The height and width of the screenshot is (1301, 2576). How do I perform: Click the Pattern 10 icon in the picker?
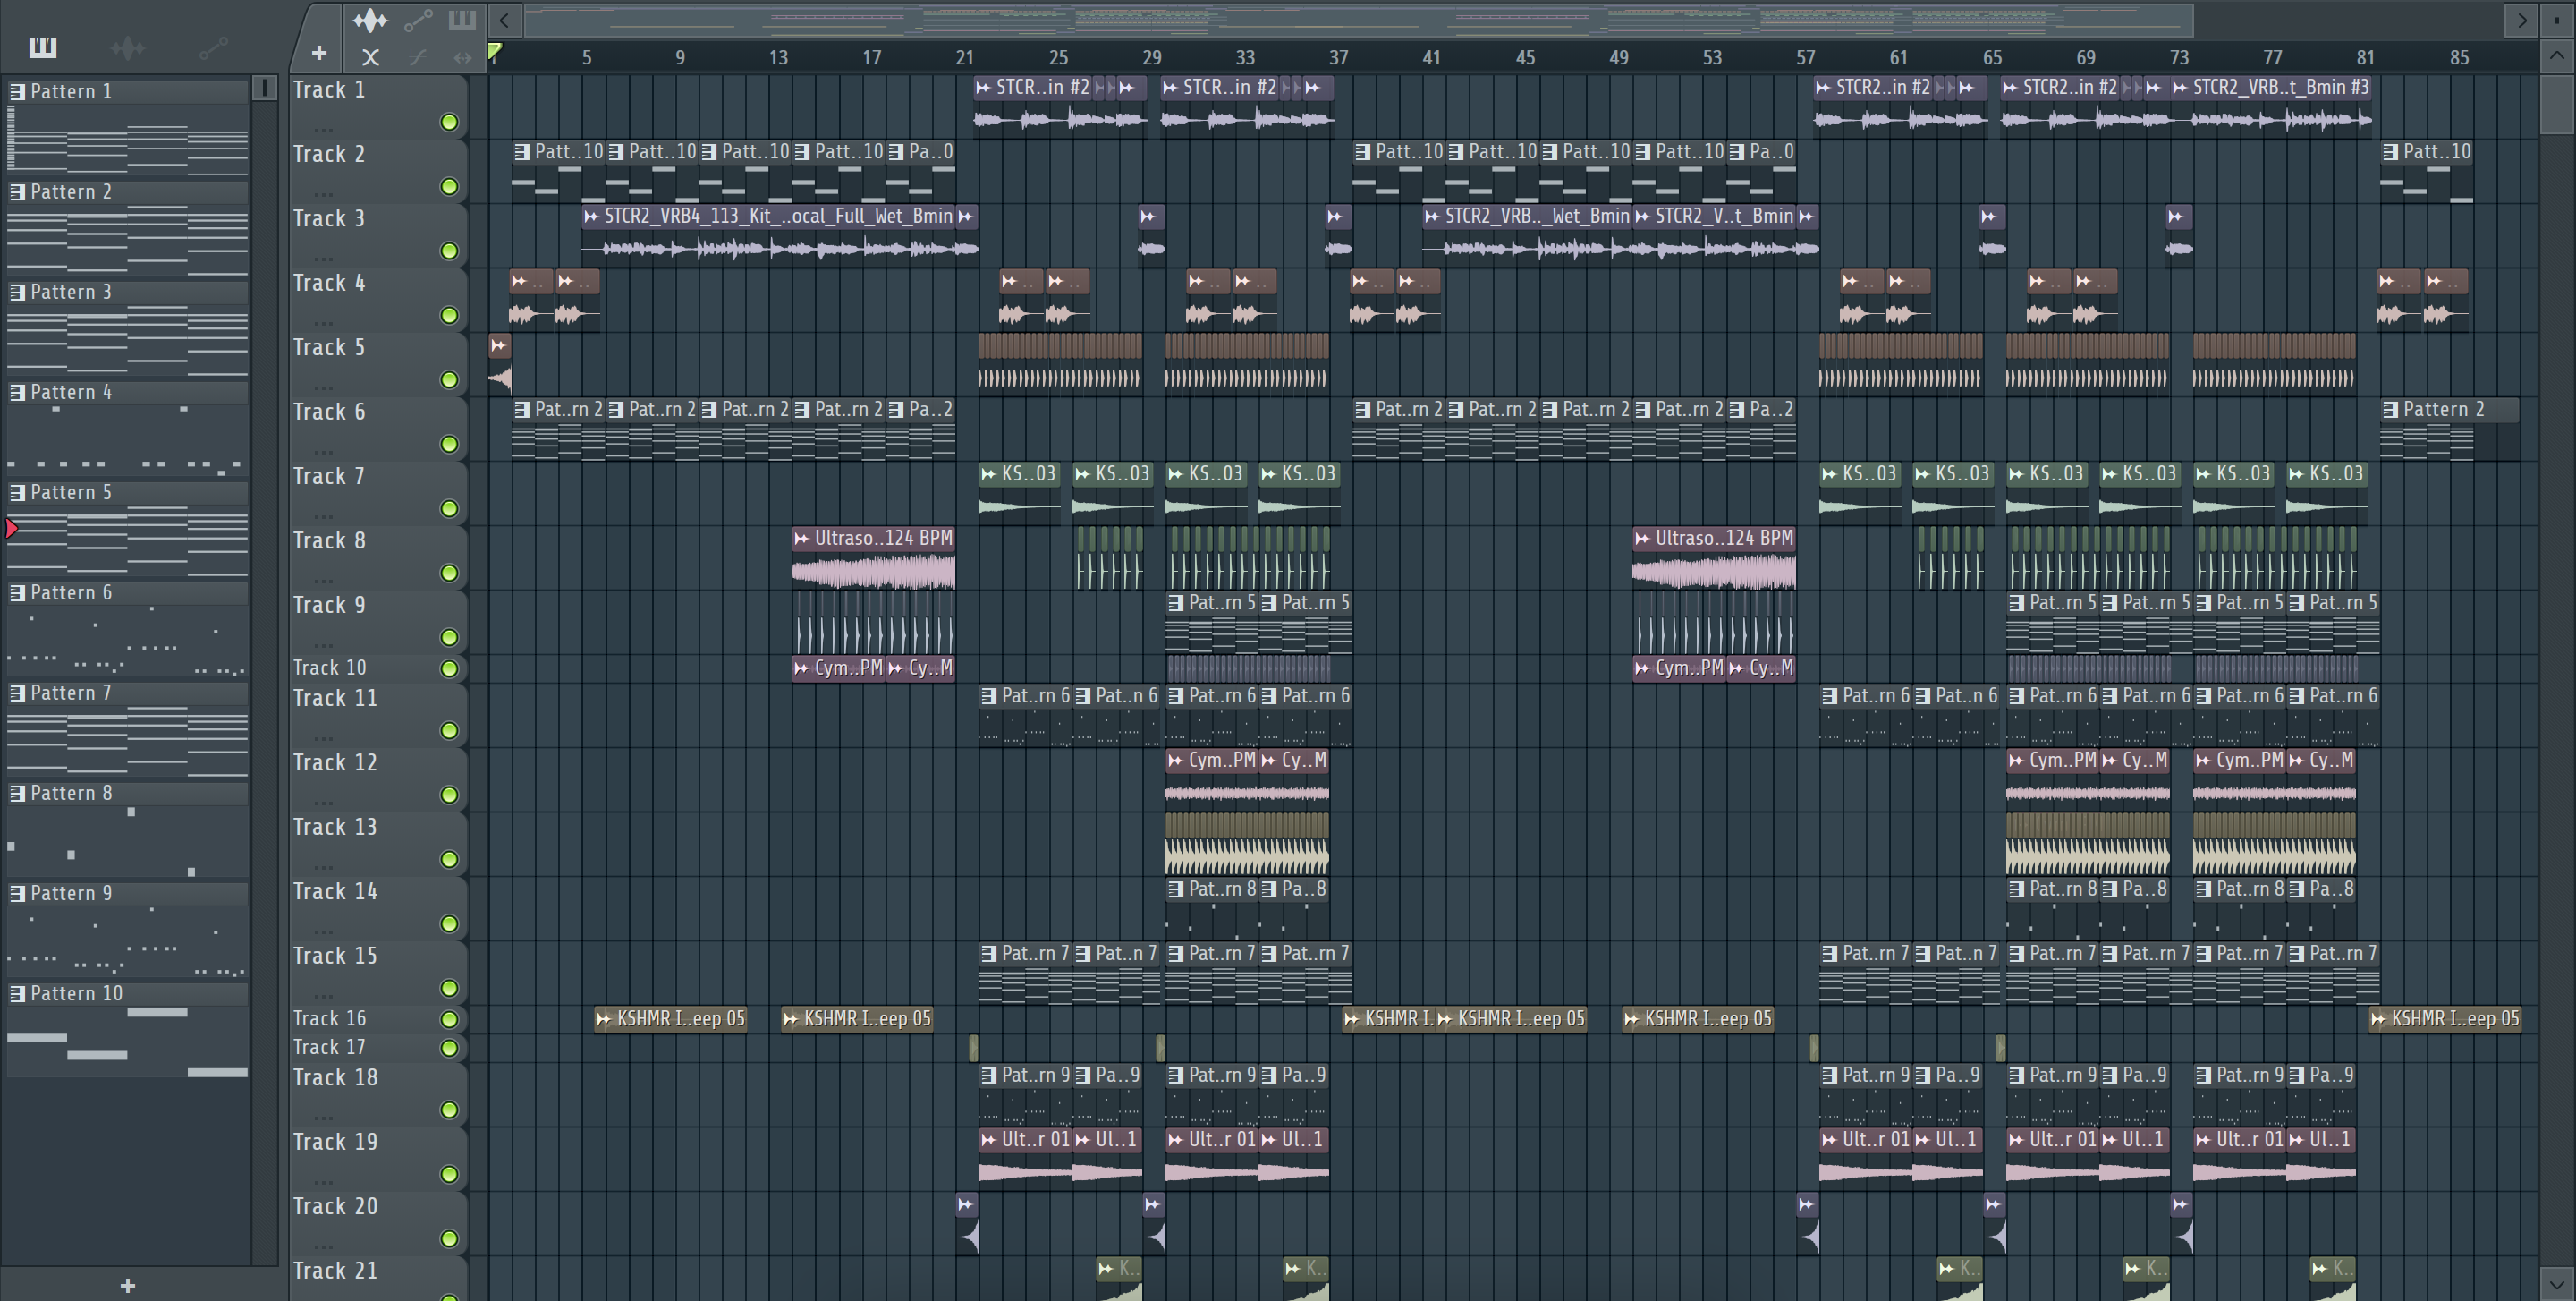pos(18,993)
